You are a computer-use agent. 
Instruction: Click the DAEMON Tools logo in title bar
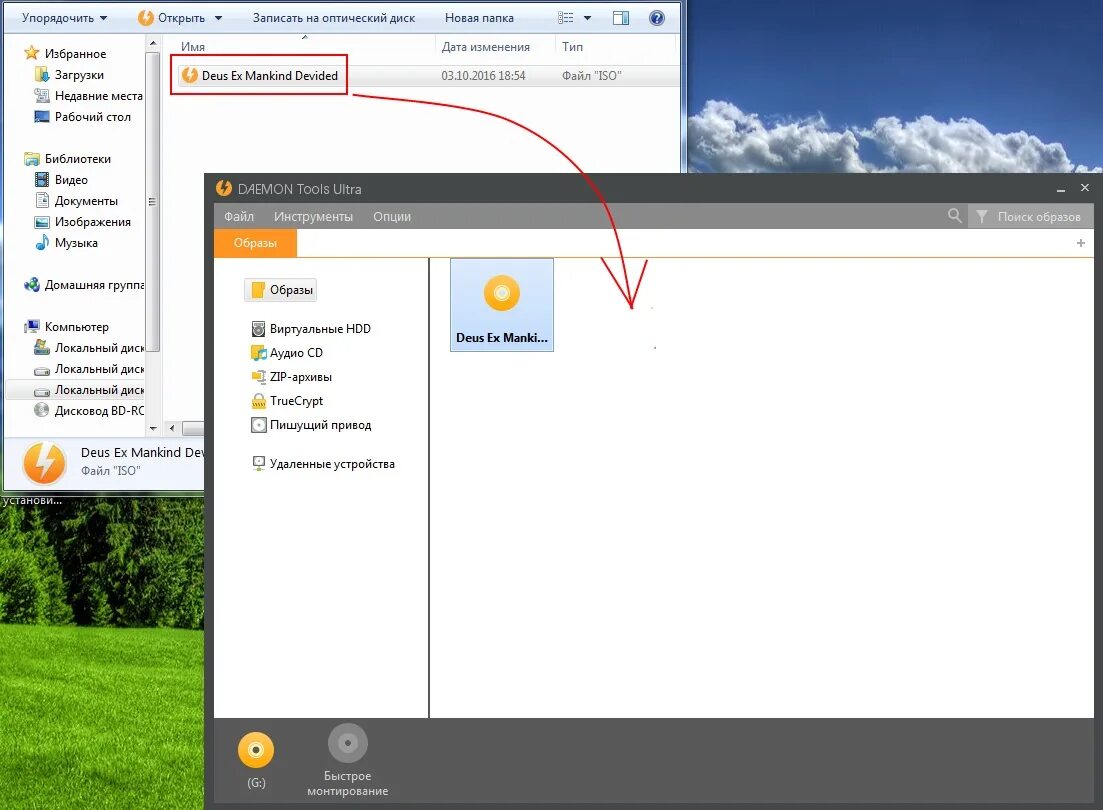224,189
